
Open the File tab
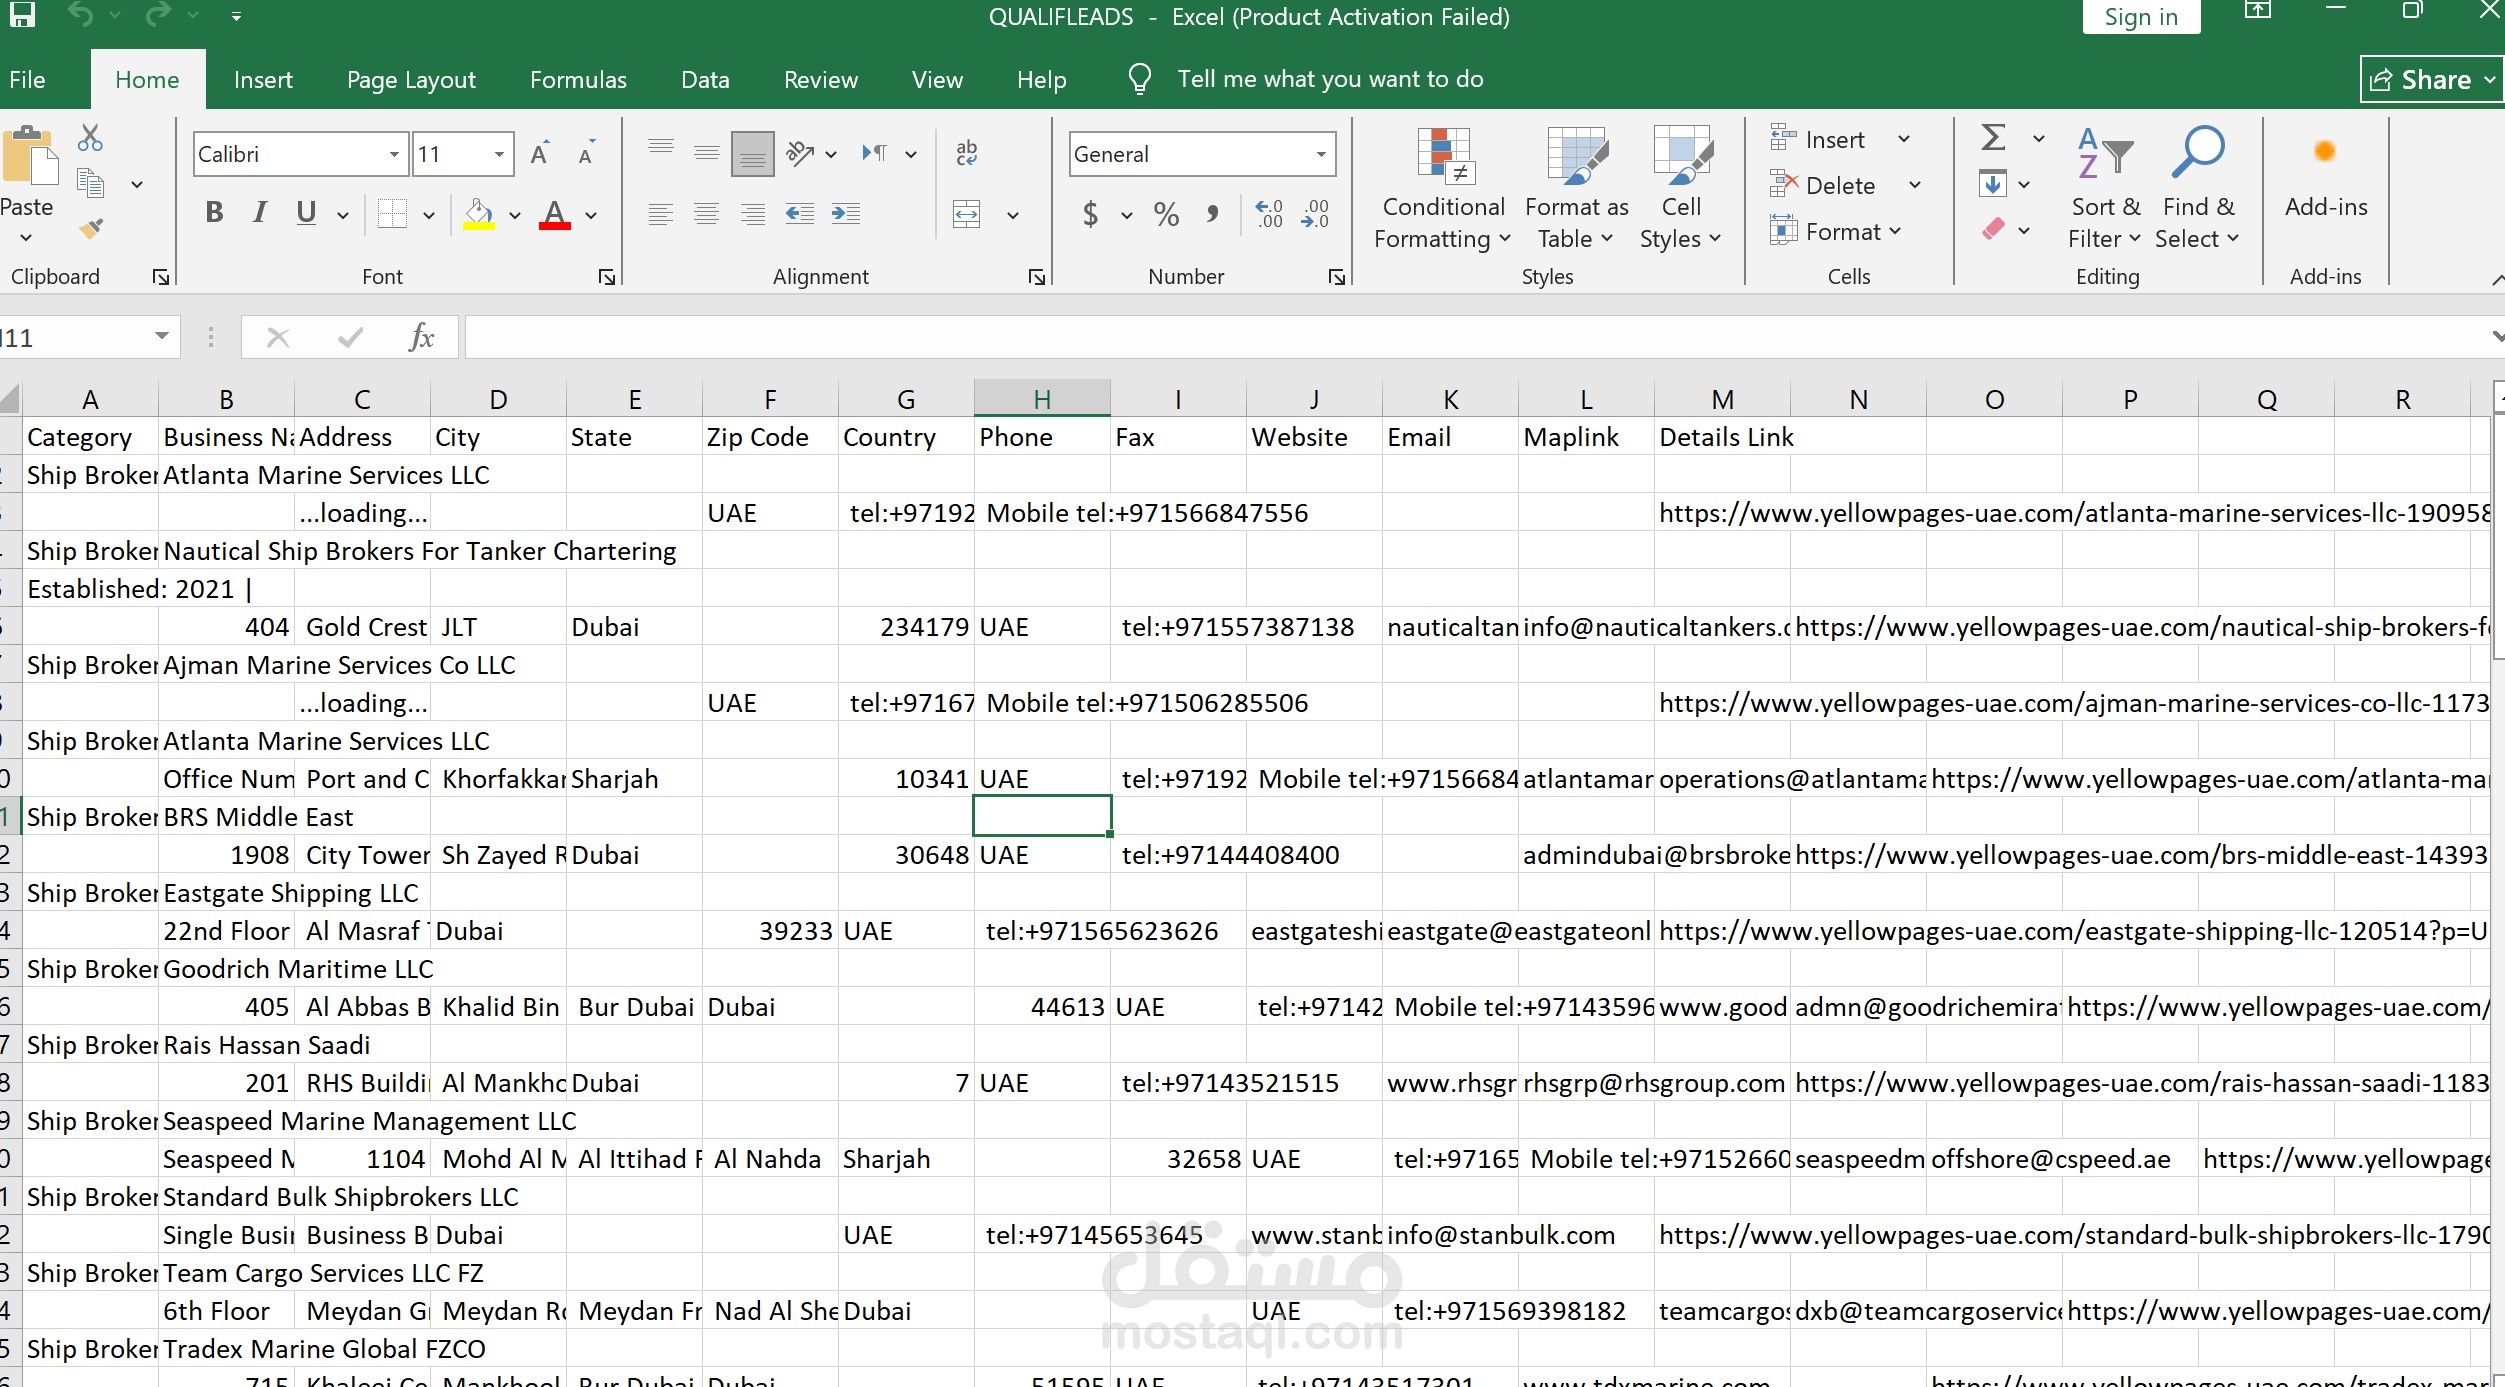tap(27, 79)
